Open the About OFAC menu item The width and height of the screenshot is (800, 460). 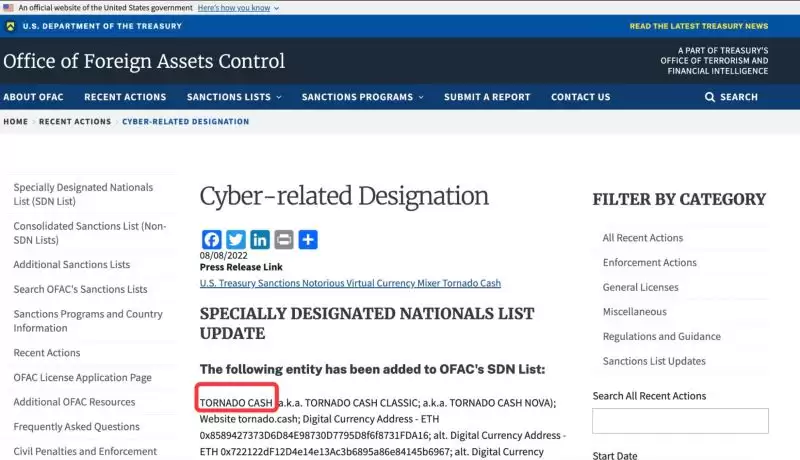(x=34, y=97)
